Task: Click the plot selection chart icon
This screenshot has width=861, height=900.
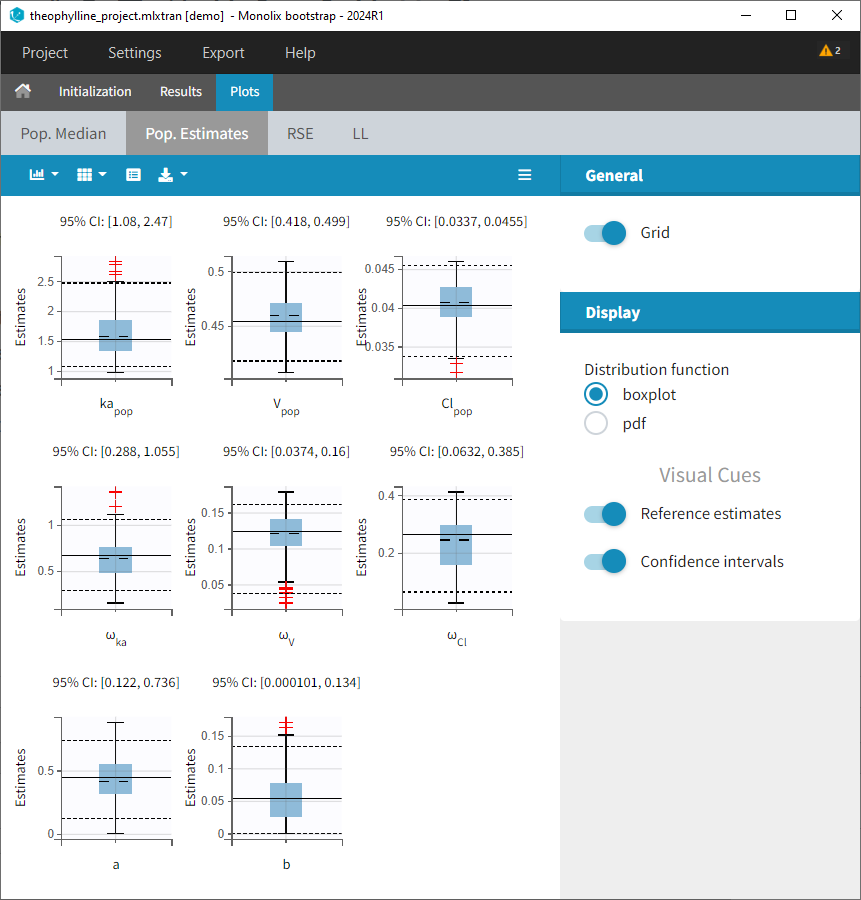Action: point(37,174)
